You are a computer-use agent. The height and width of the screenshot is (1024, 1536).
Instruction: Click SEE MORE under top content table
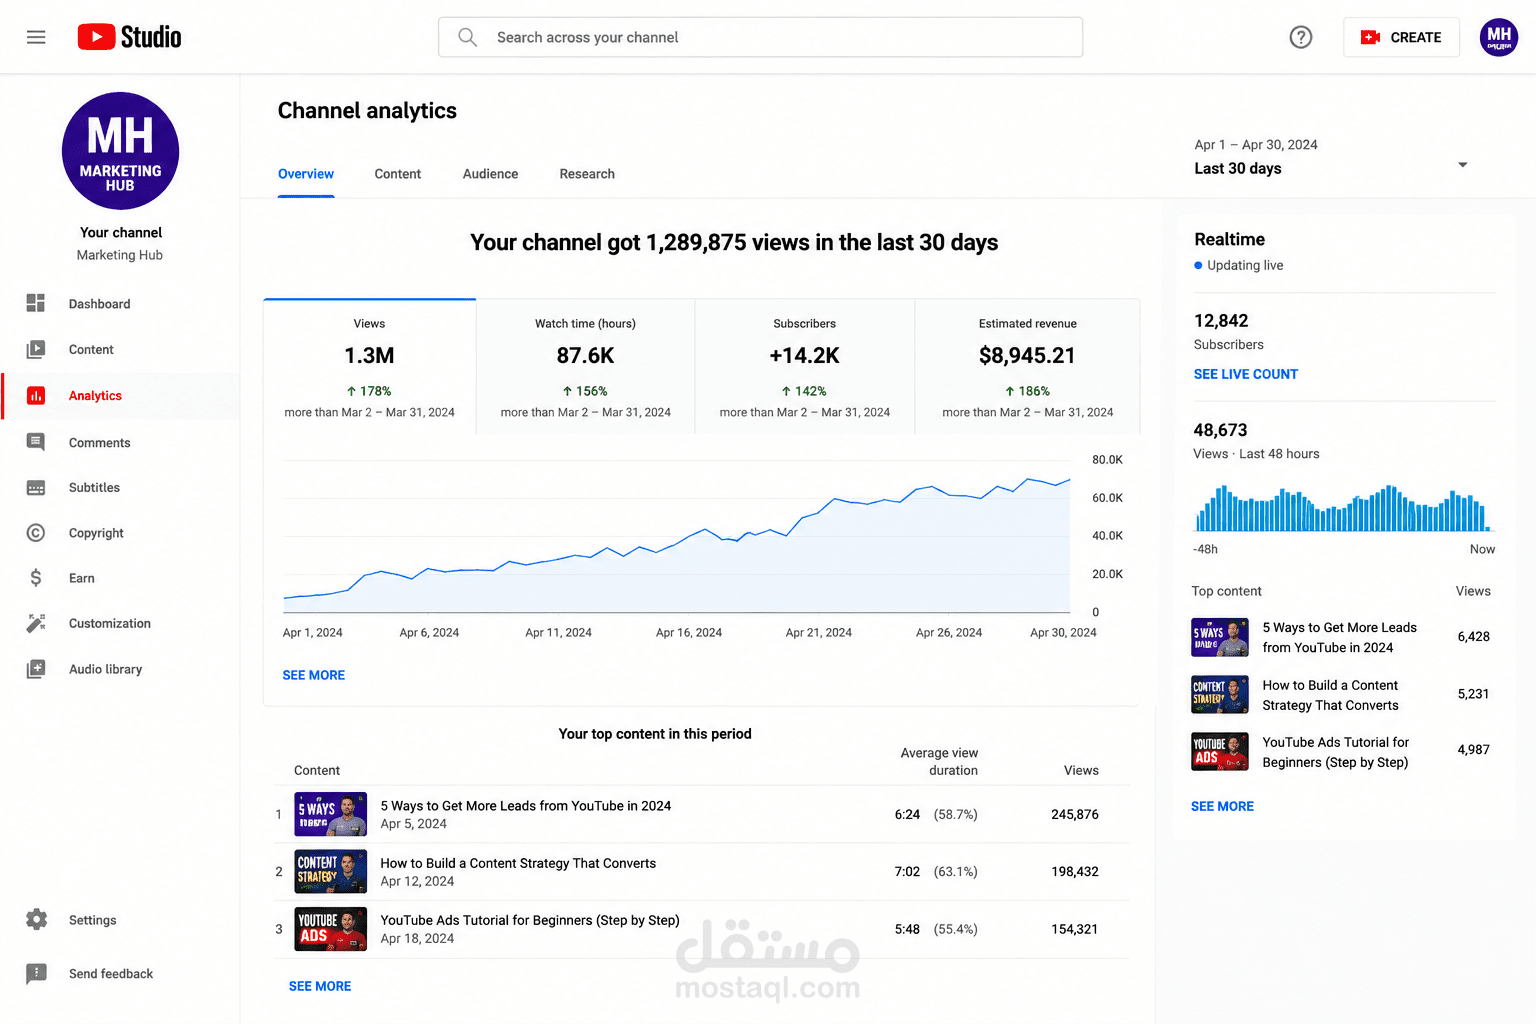pyautogui.click(x=320, y=986)
